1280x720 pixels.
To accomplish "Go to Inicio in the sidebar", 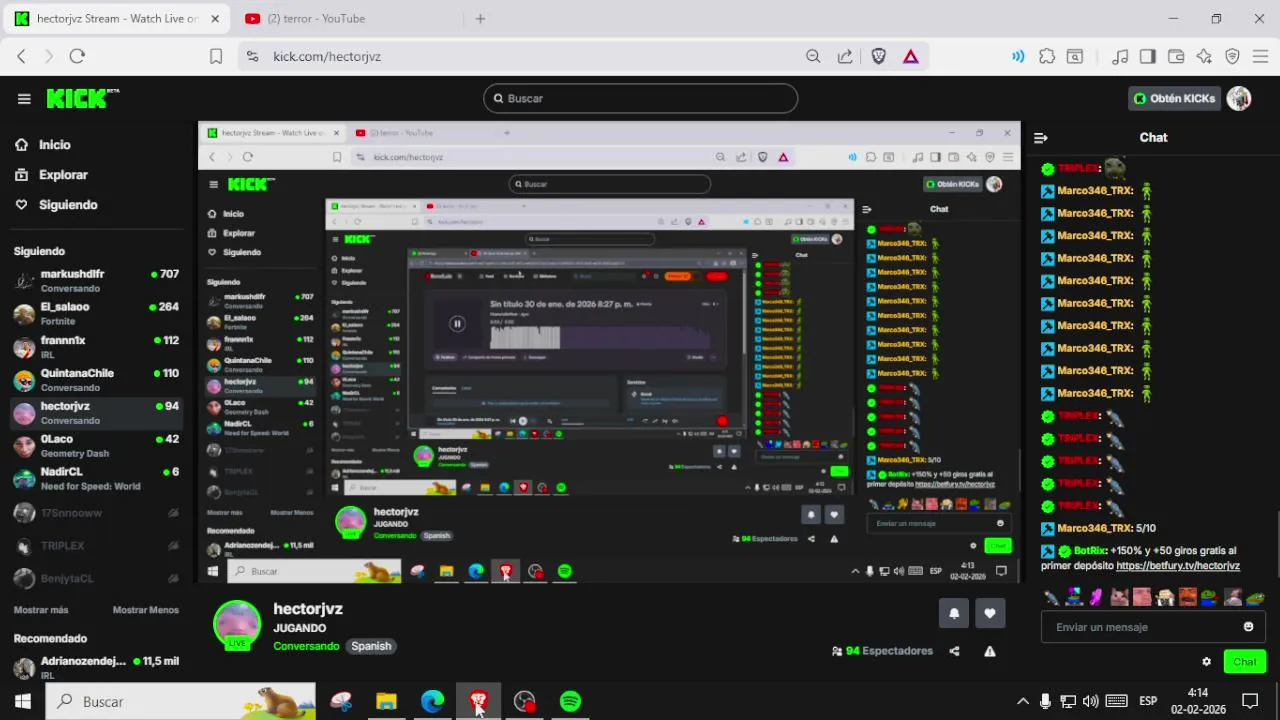I will pyautogui.click(x=55, y=145).
